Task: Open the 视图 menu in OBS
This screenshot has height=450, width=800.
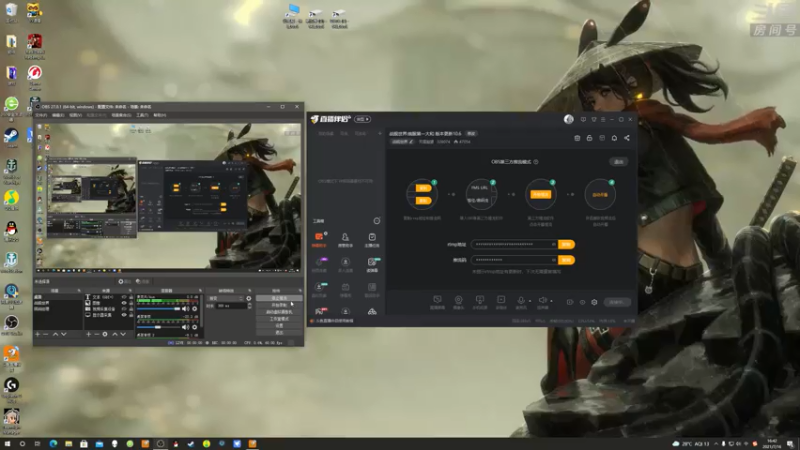Action: click(x=76, y=115)
